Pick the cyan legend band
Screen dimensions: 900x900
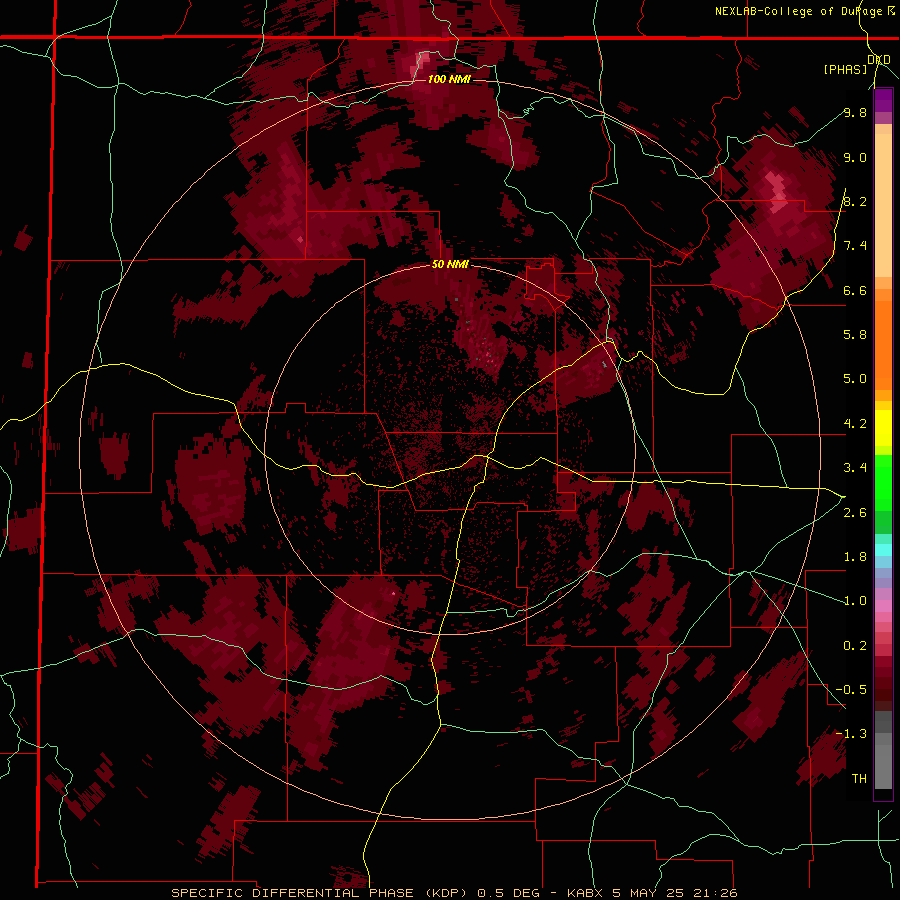883,550
